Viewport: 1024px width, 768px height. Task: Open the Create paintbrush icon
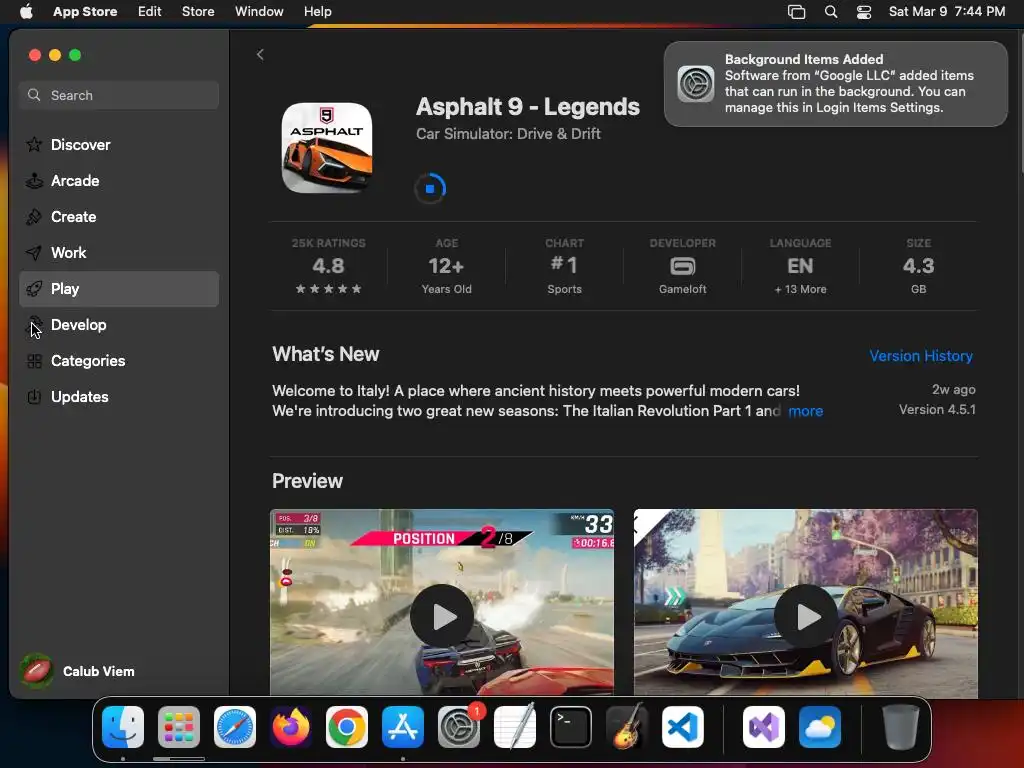[x=34, y=217]
